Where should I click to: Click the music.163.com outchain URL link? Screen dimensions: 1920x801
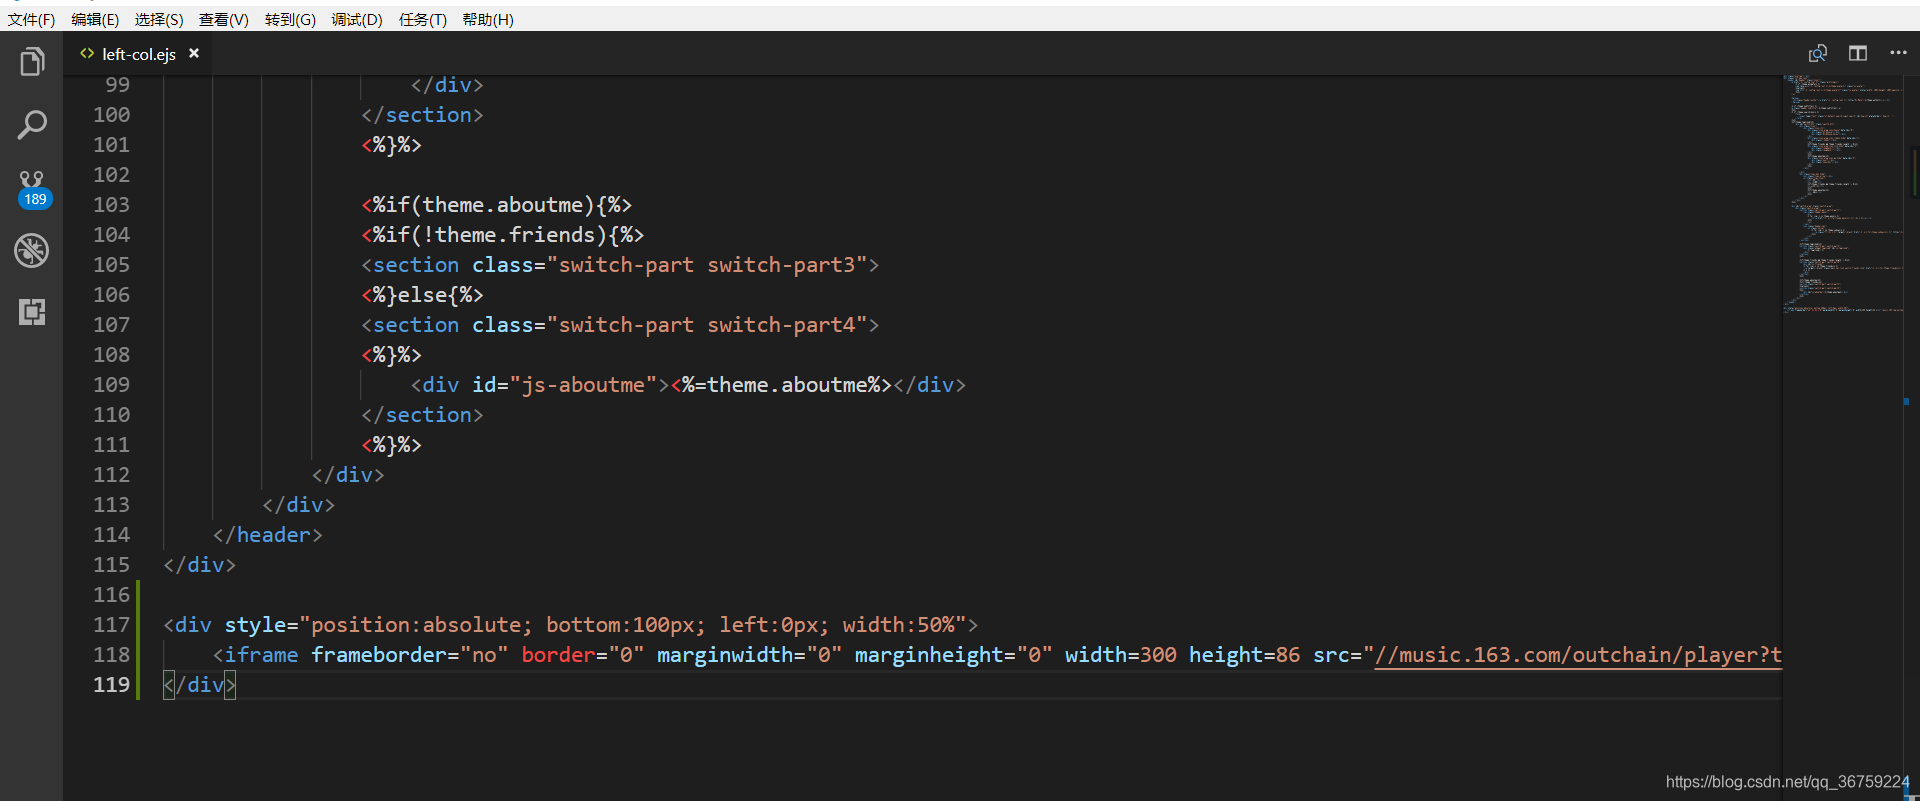point(1578,655)
